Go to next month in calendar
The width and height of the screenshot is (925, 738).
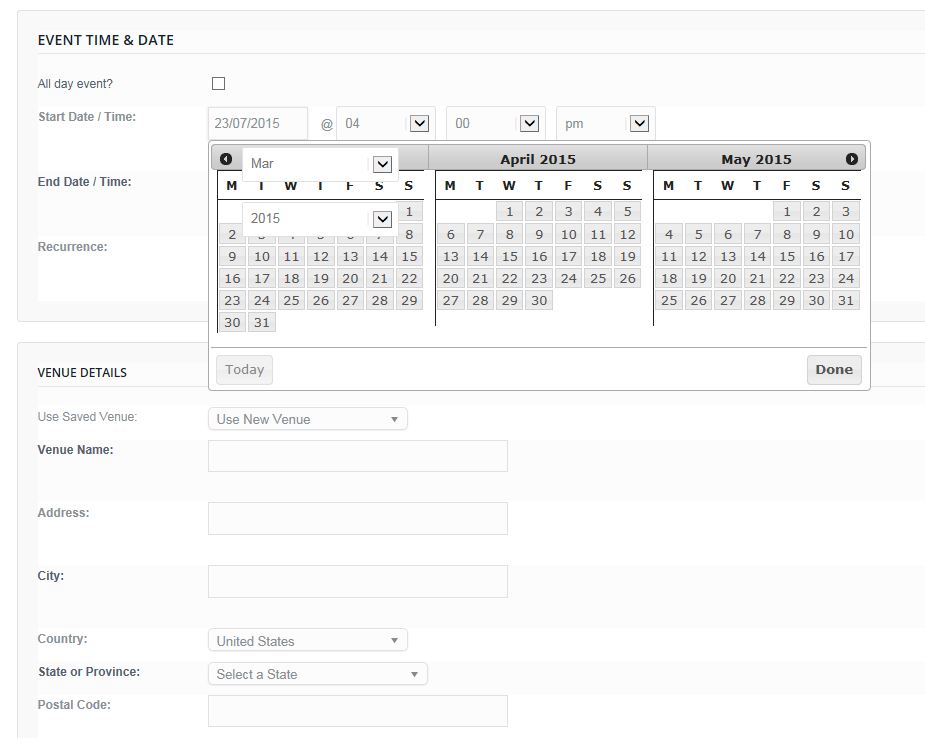click(851, 159)
